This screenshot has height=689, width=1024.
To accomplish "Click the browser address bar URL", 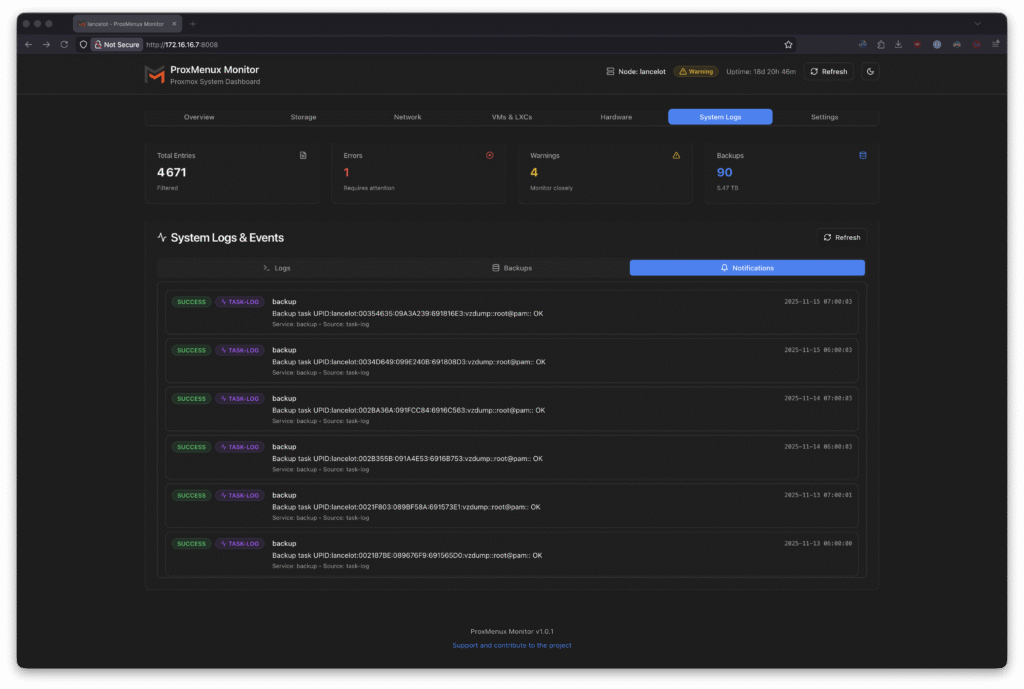I will pos(182,44).
